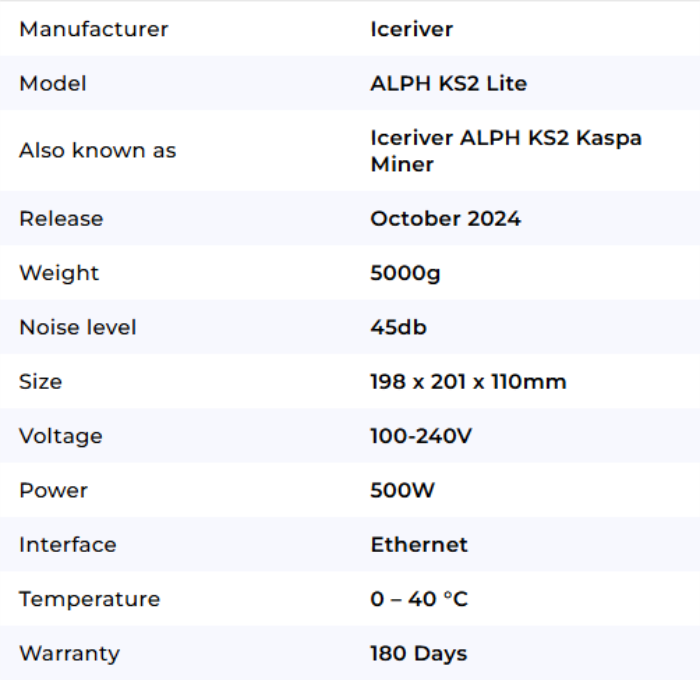Select the October 2024 release value
The width and height of the screenshot is (700, 680).
pyautogui.click(x=445, y=218)
